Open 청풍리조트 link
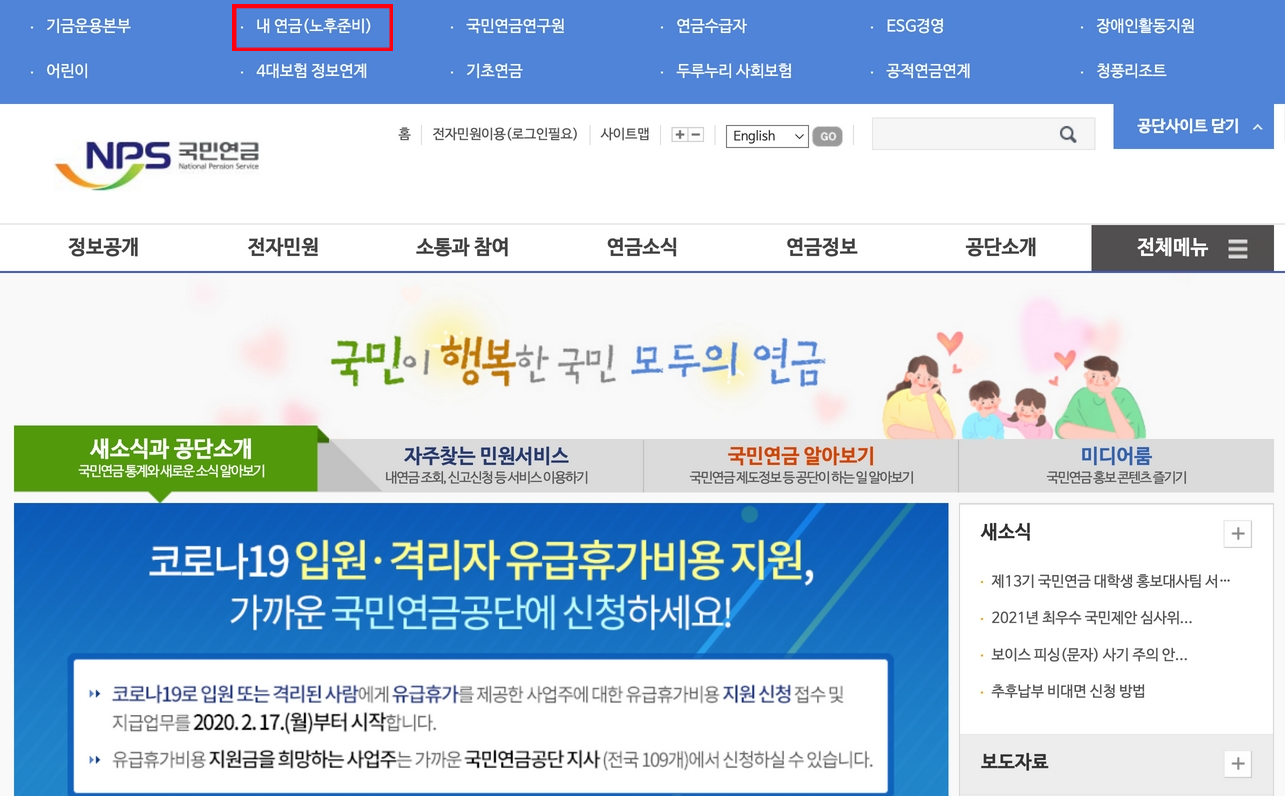Image resolution: width=1285 pixels, height=796 pixels. pyautogui.click(x=1131, y=71)
